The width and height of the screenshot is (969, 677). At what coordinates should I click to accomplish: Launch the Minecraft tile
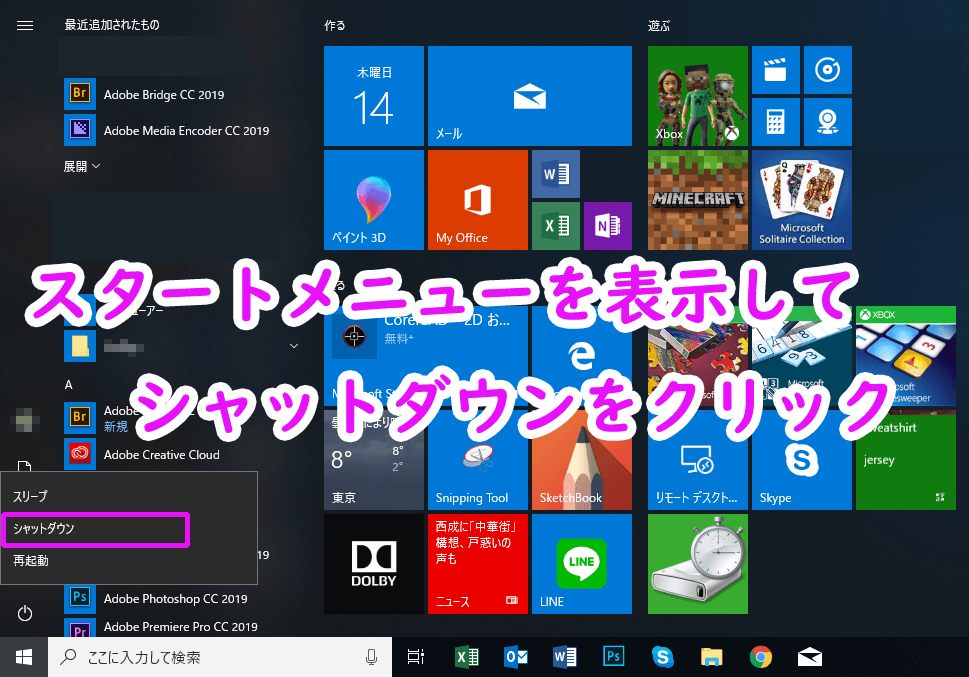pyautogui.click(x=698, y=200)
